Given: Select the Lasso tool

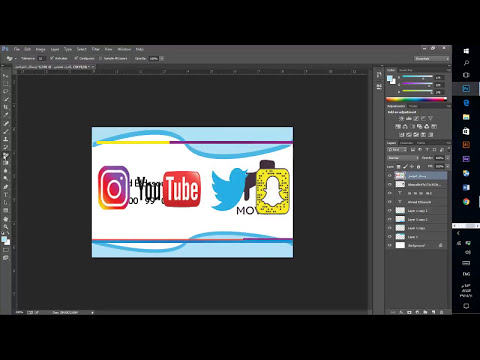Looking at the screenshot, I should [x=6, y=91].
